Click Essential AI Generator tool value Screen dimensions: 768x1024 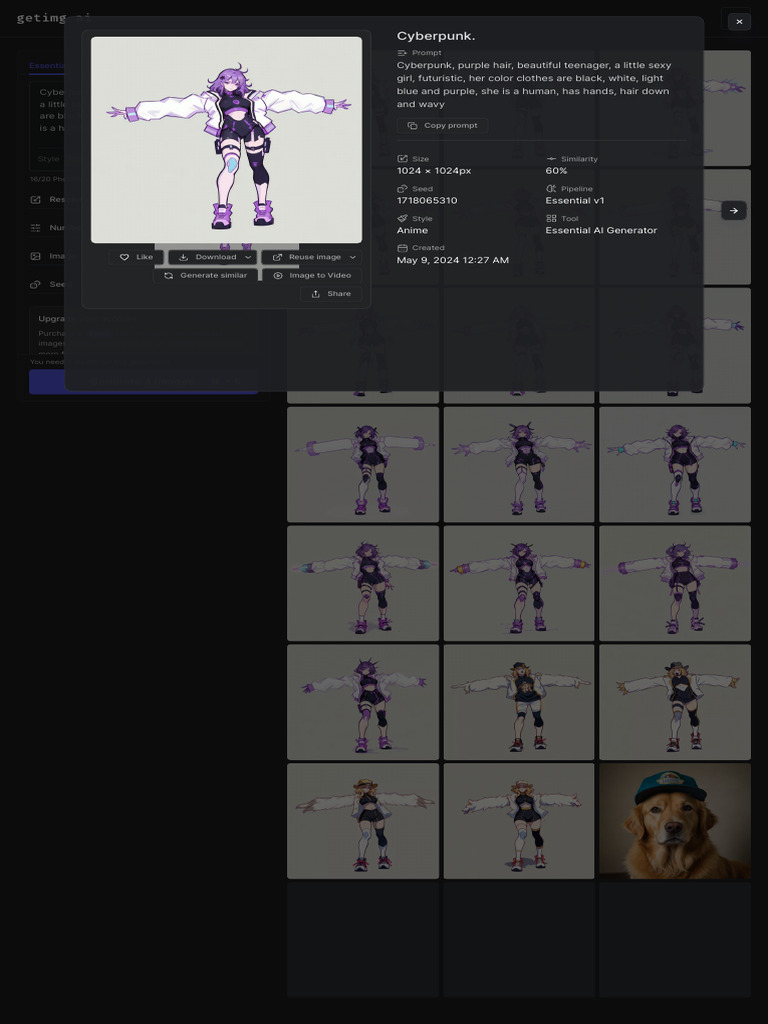coord(601,231)
